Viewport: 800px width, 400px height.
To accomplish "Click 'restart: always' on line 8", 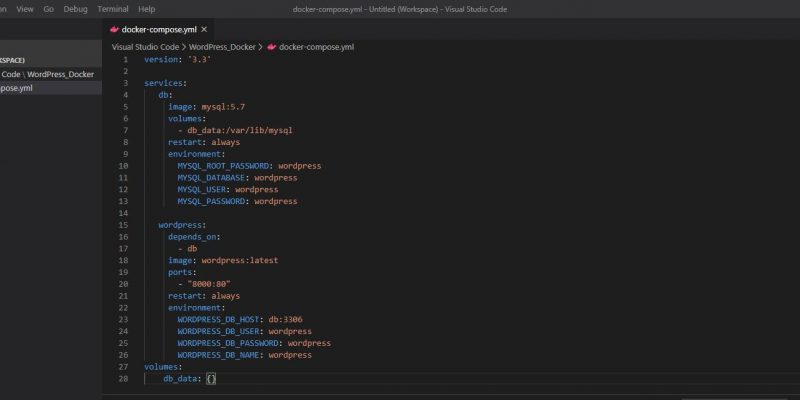I will pyautogui.click(x=204, y=142).
